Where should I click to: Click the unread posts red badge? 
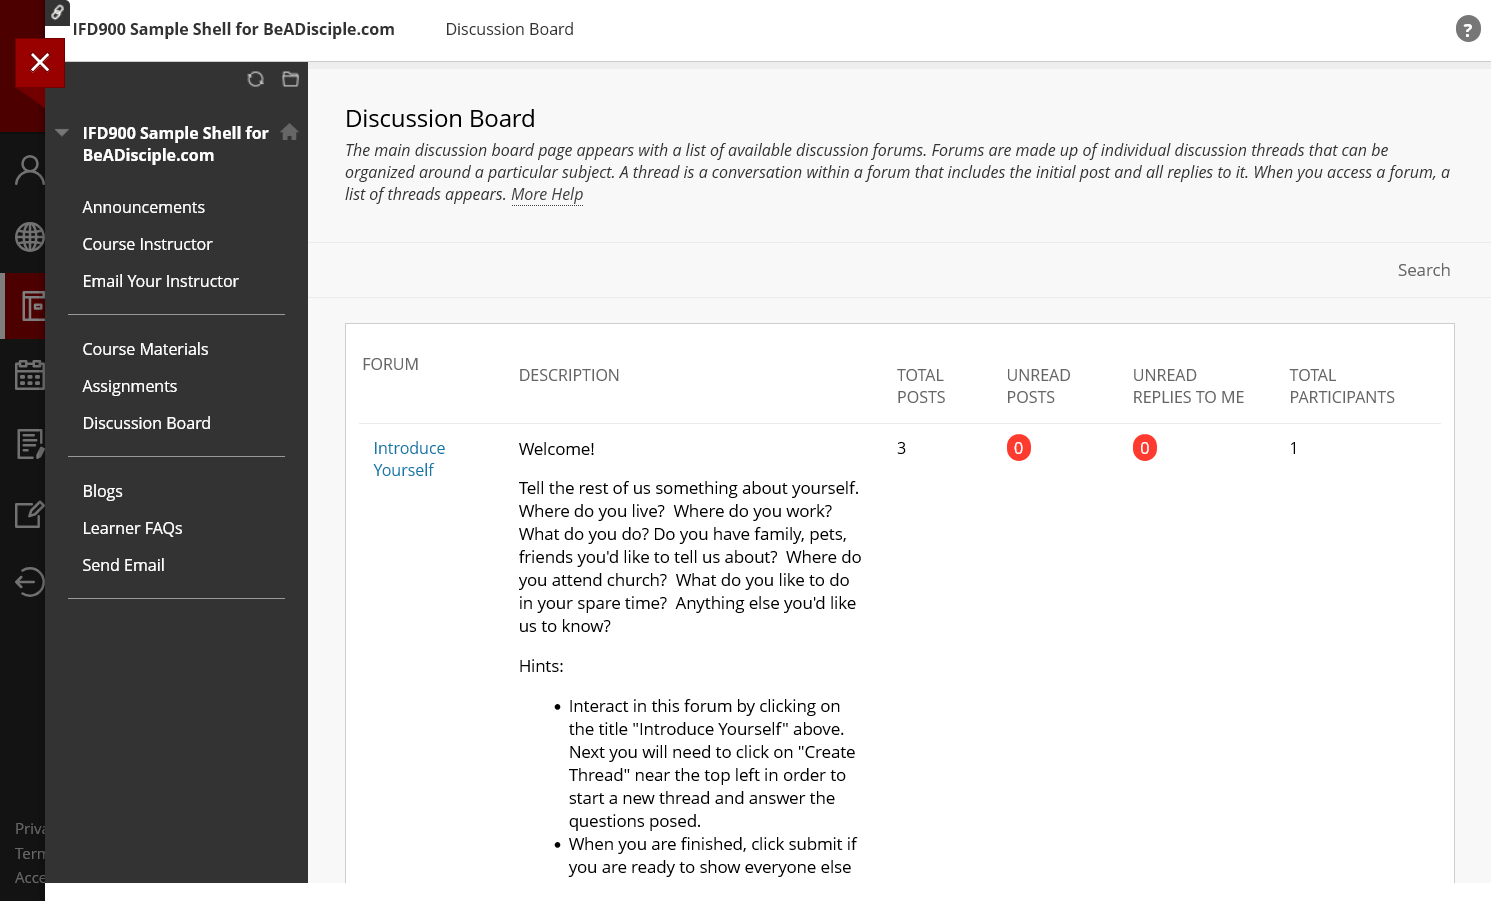pyautogui.click(x=1019, y=448)
